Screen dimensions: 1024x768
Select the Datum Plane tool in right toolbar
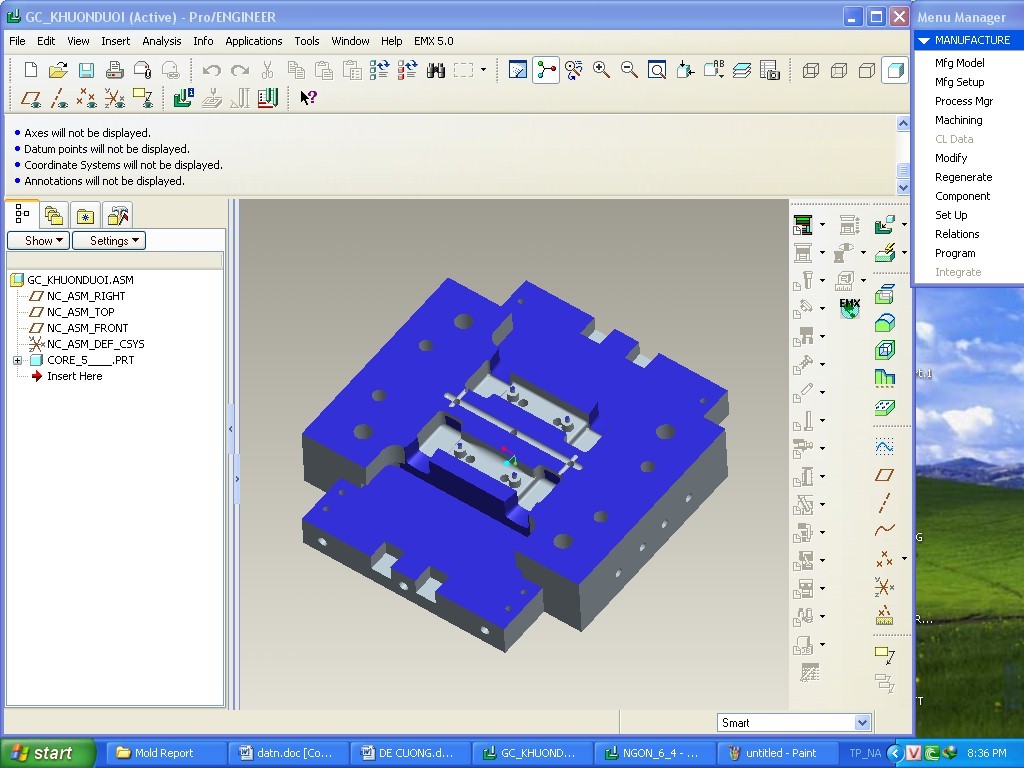click(884, 475)
